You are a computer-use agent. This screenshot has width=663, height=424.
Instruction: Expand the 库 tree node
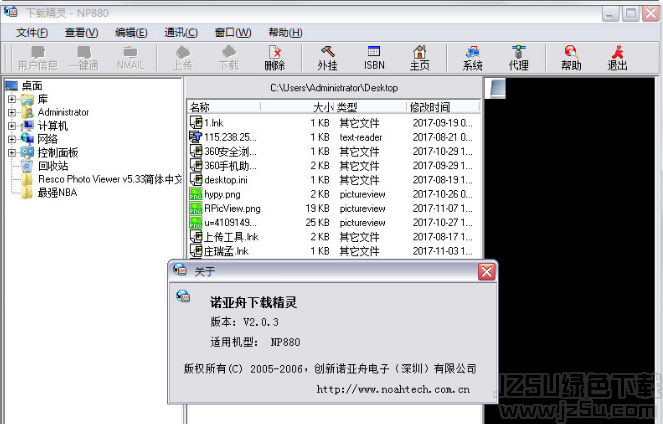click(x=12, y=99)
